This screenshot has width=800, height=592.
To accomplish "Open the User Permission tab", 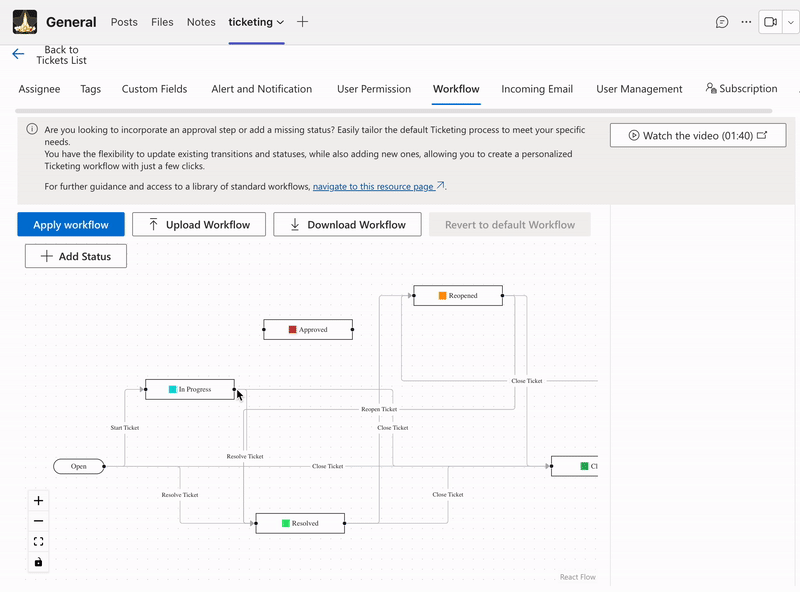I will 374,89.
